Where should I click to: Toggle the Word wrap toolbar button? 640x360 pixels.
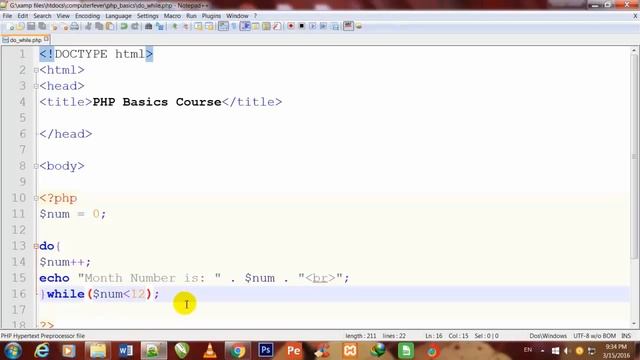[223, 26]
